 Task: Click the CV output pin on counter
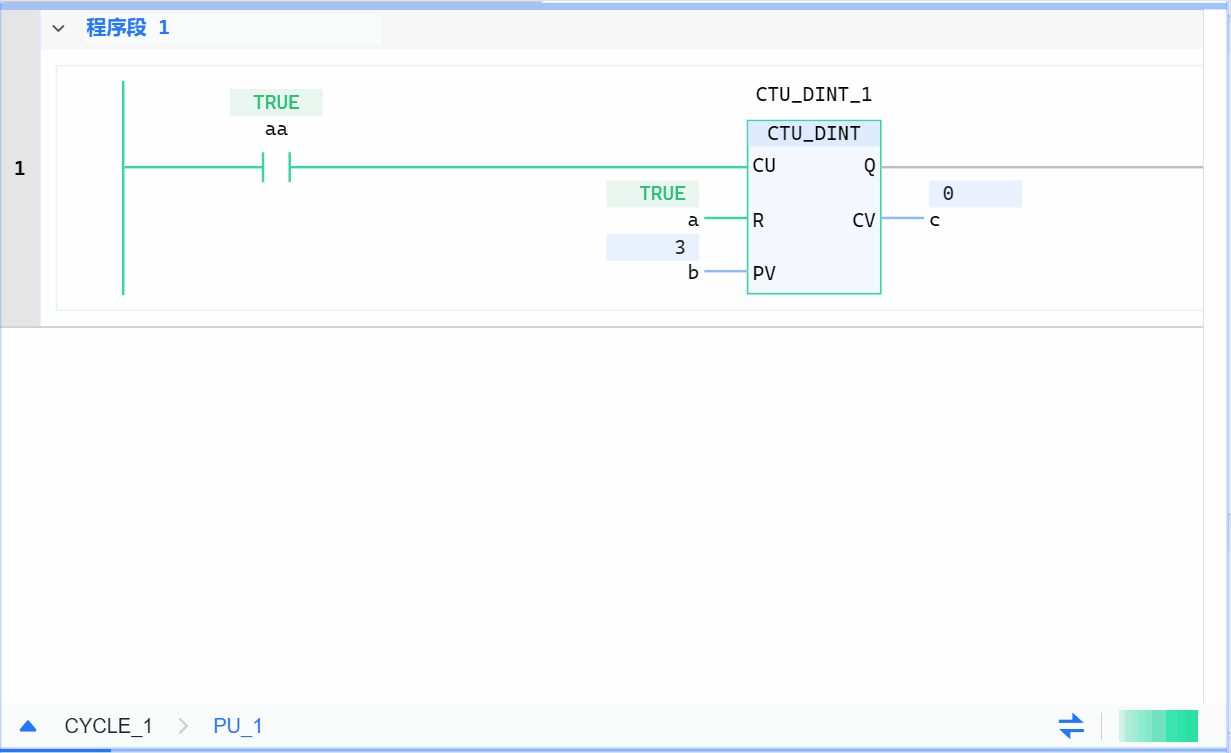coord(863,220)
